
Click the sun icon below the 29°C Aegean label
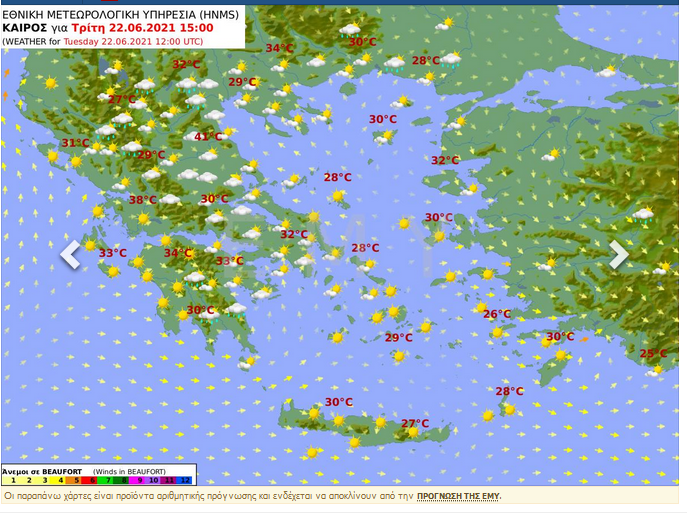point(399,355)
